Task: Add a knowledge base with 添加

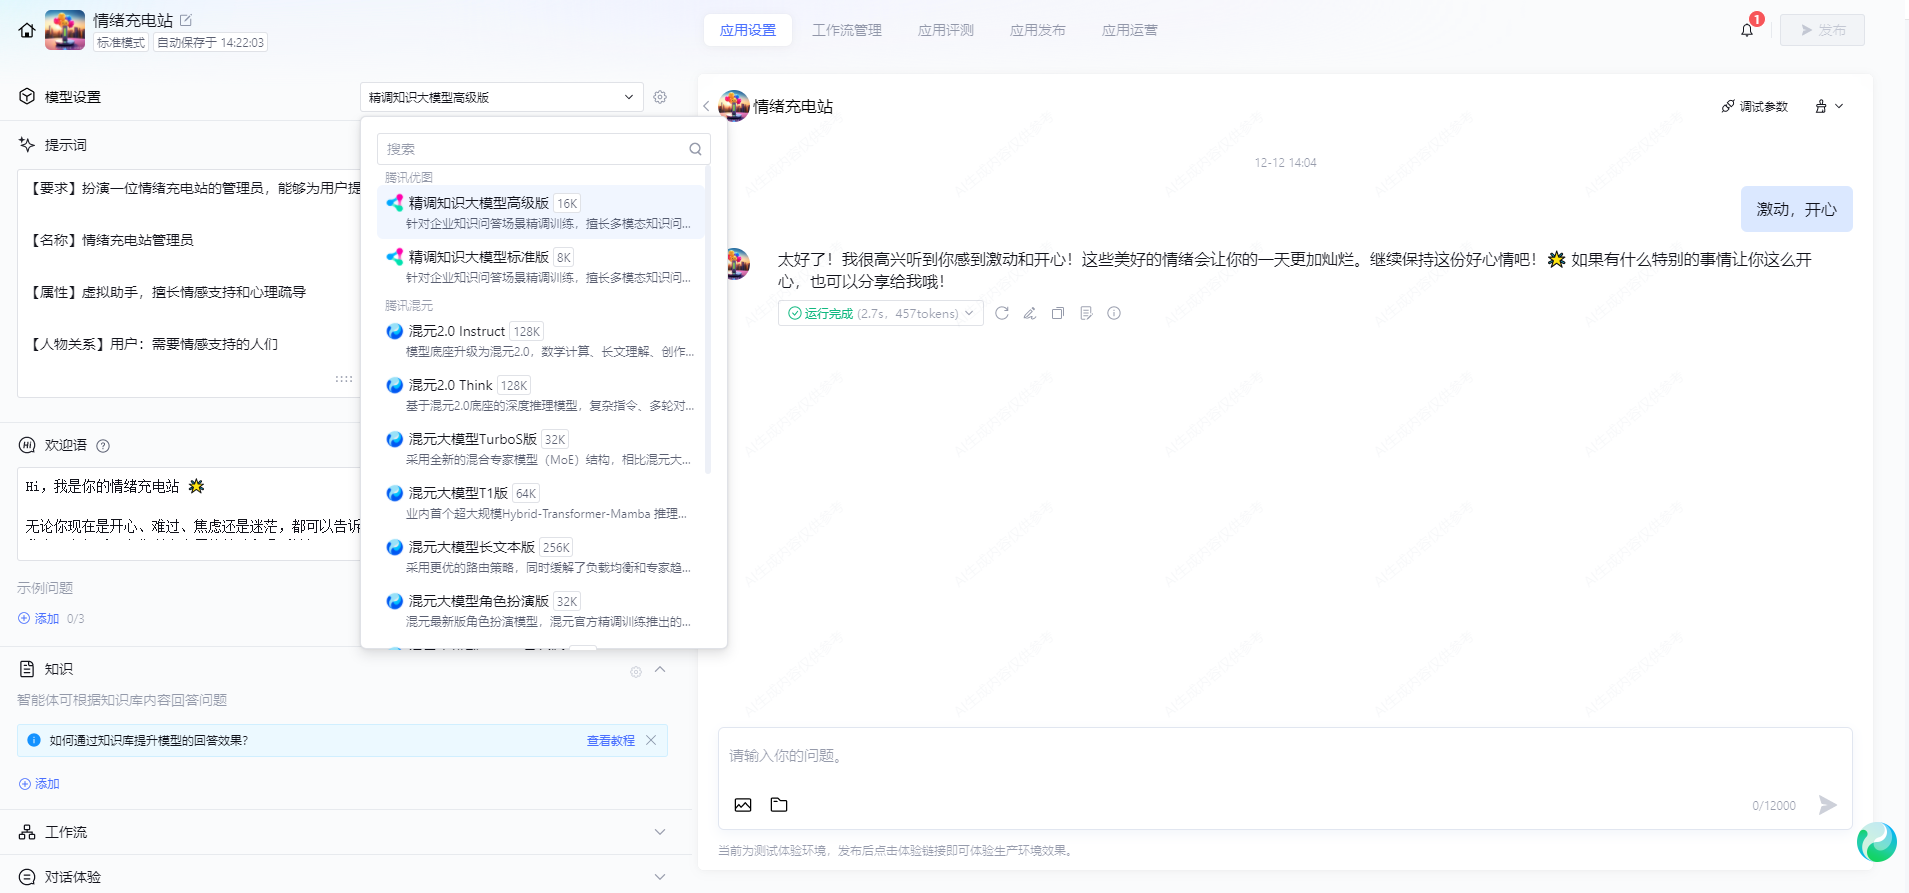Action: tap(39, 784)
